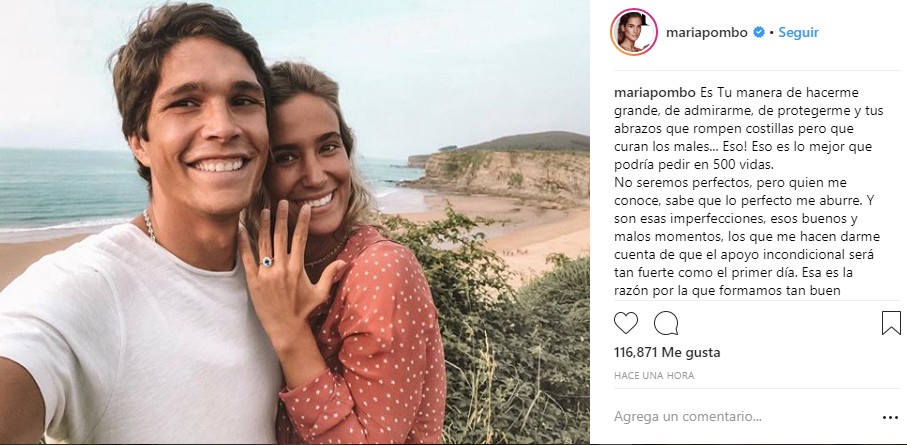Open comments via the speech bubble icon
Screen dimensions: 907x445
[x=666, y=323]
